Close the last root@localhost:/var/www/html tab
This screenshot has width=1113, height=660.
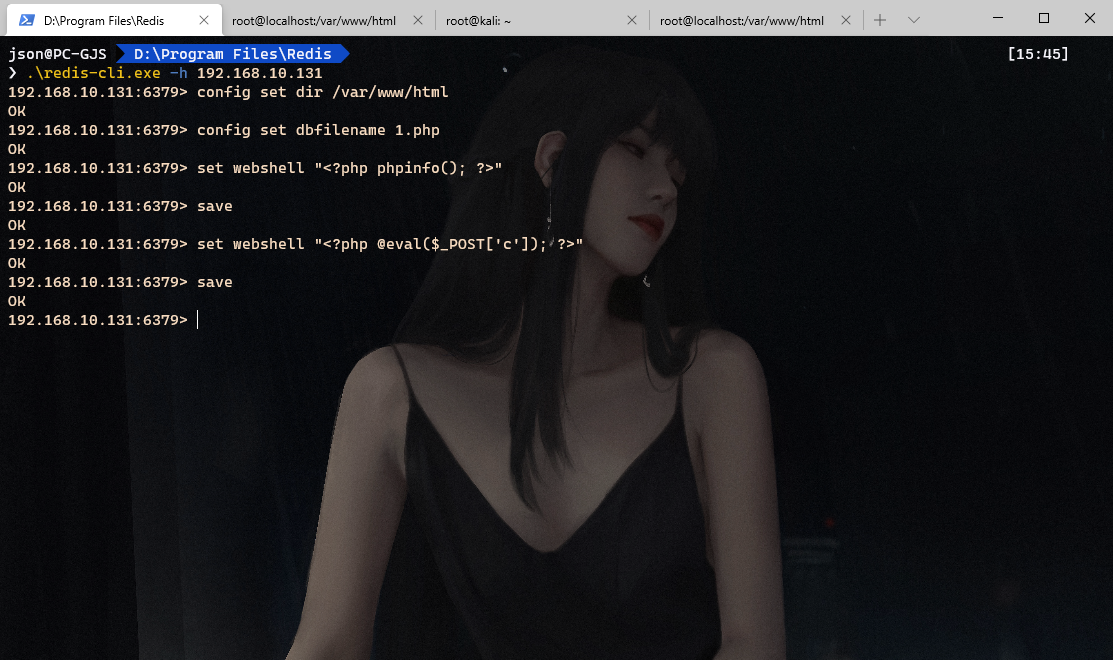[846, 20]
